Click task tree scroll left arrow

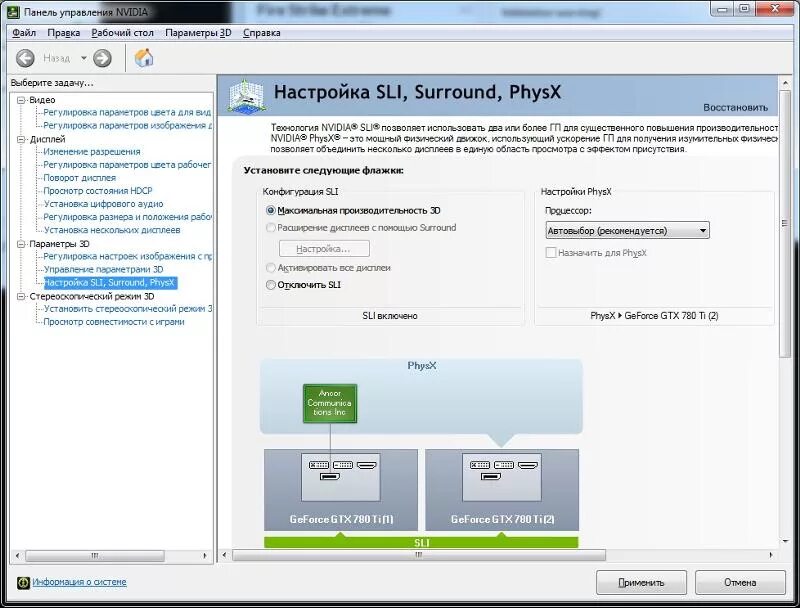point(17,555)
